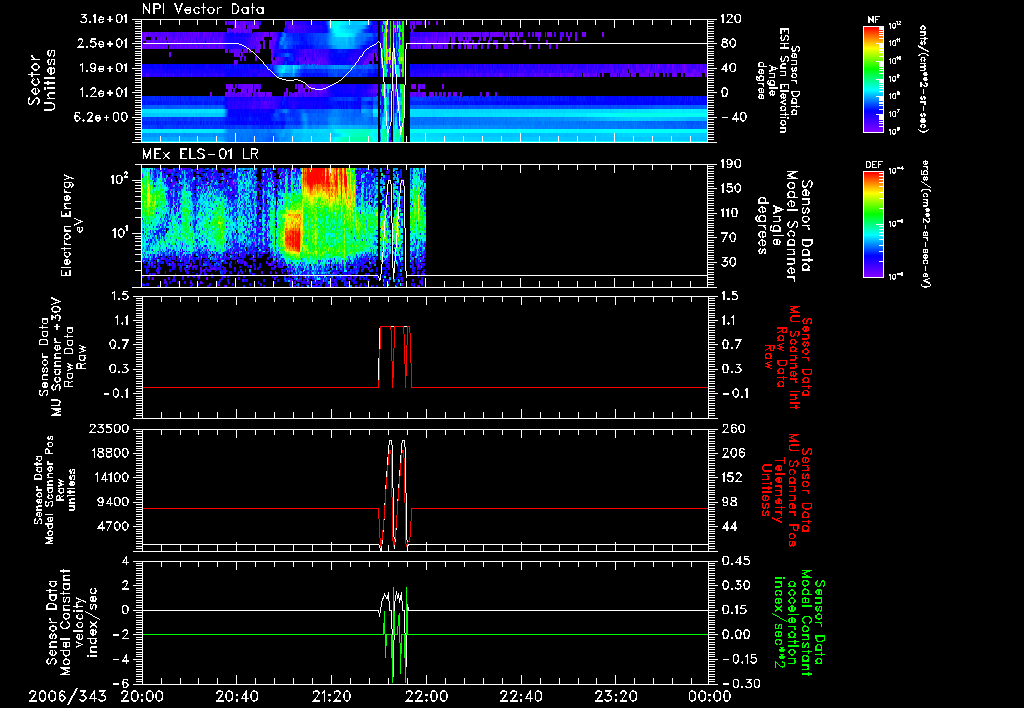Screen dimensions: 1024x708
Task: Click the "23500" scanner position tick value
Action: (110, 428)
